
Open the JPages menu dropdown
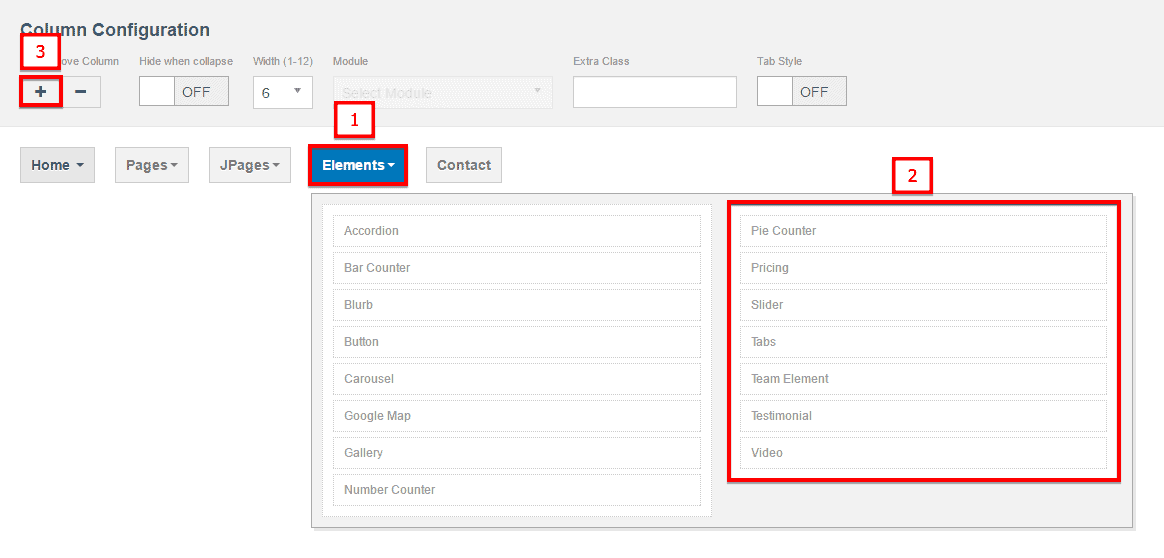click(249, 165)
